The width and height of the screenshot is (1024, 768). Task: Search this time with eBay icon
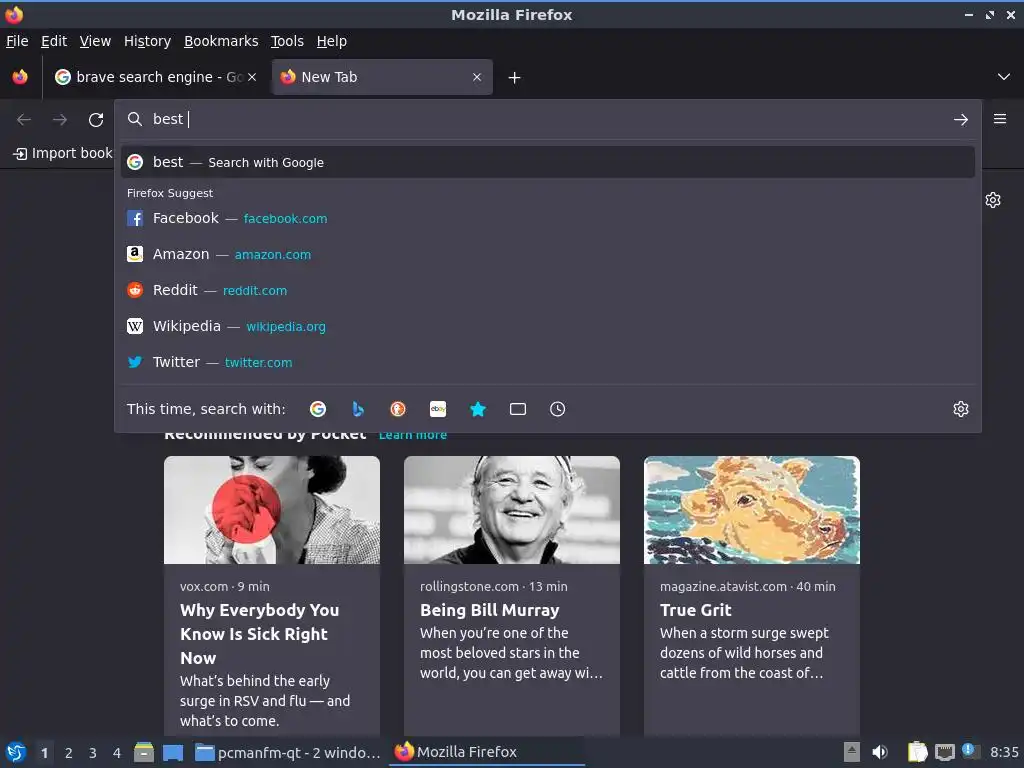[438, 409]
